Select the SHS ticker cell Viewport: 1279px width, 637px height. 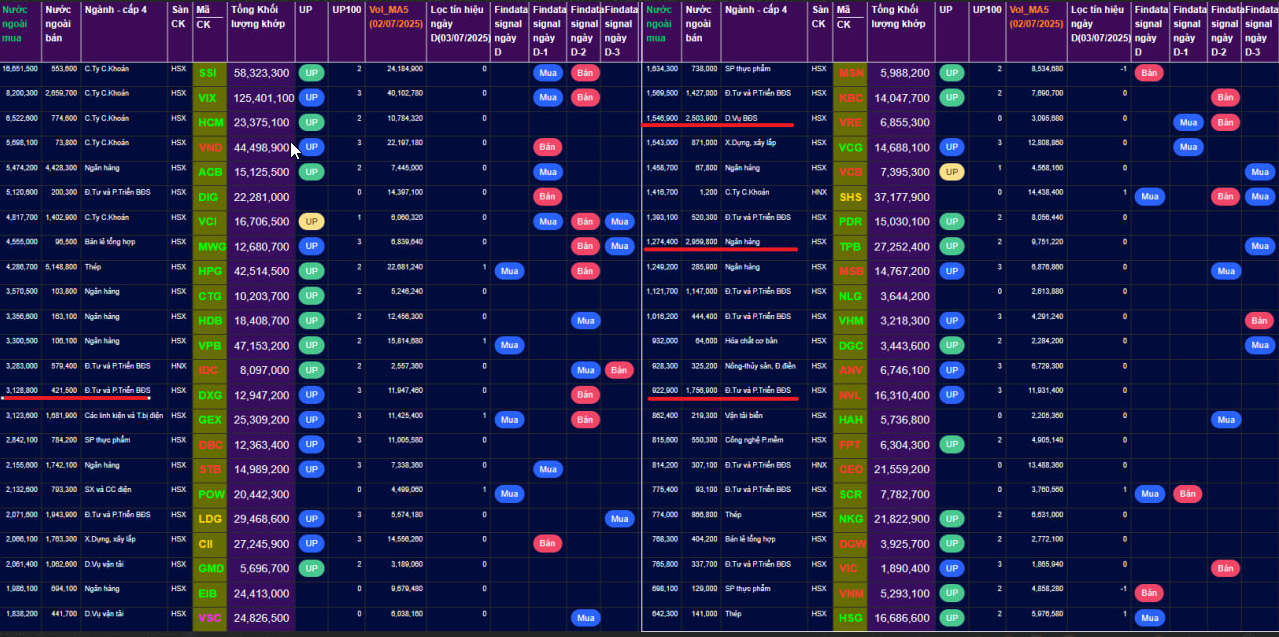[x=850, y=197]
